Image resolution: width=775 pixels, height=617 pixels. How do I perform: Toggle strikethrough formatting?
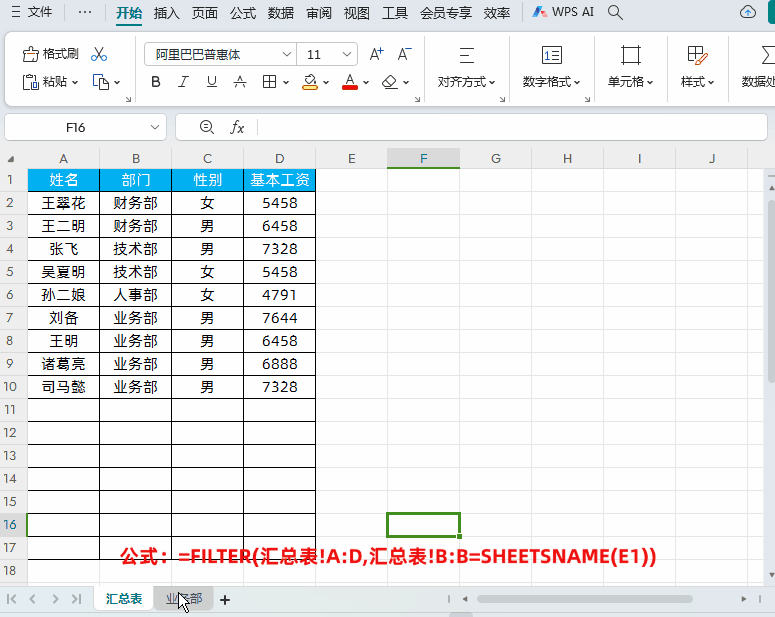coord(240,82)
